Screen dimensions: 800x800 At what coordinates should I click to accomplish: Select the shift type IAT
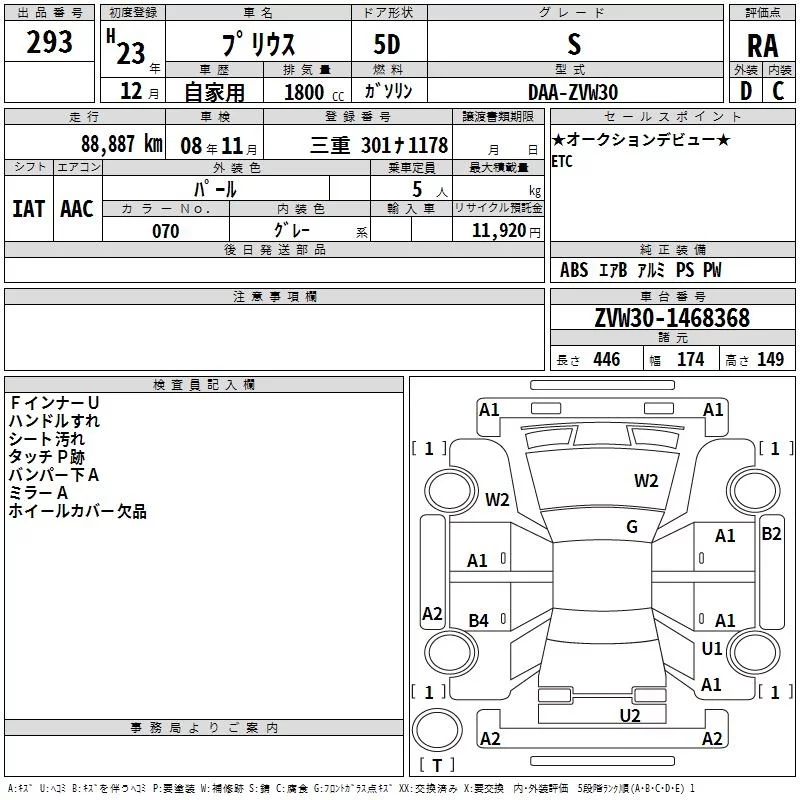pos(29,209)
